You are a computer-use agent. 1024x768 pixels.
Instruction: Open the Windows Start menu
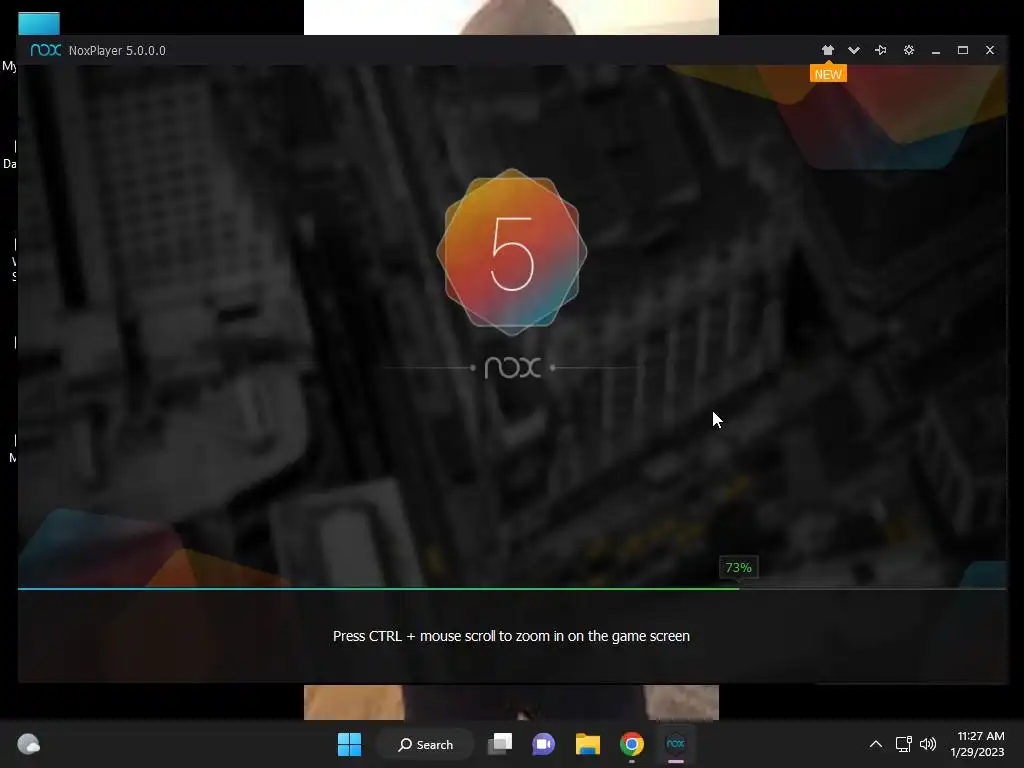349,744
